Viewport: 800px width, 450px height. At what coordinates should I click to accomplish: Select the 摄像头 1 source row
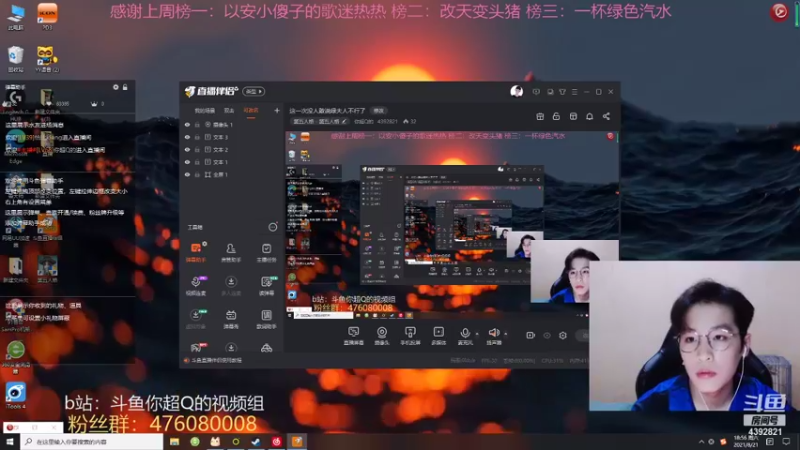pos(231,124)
